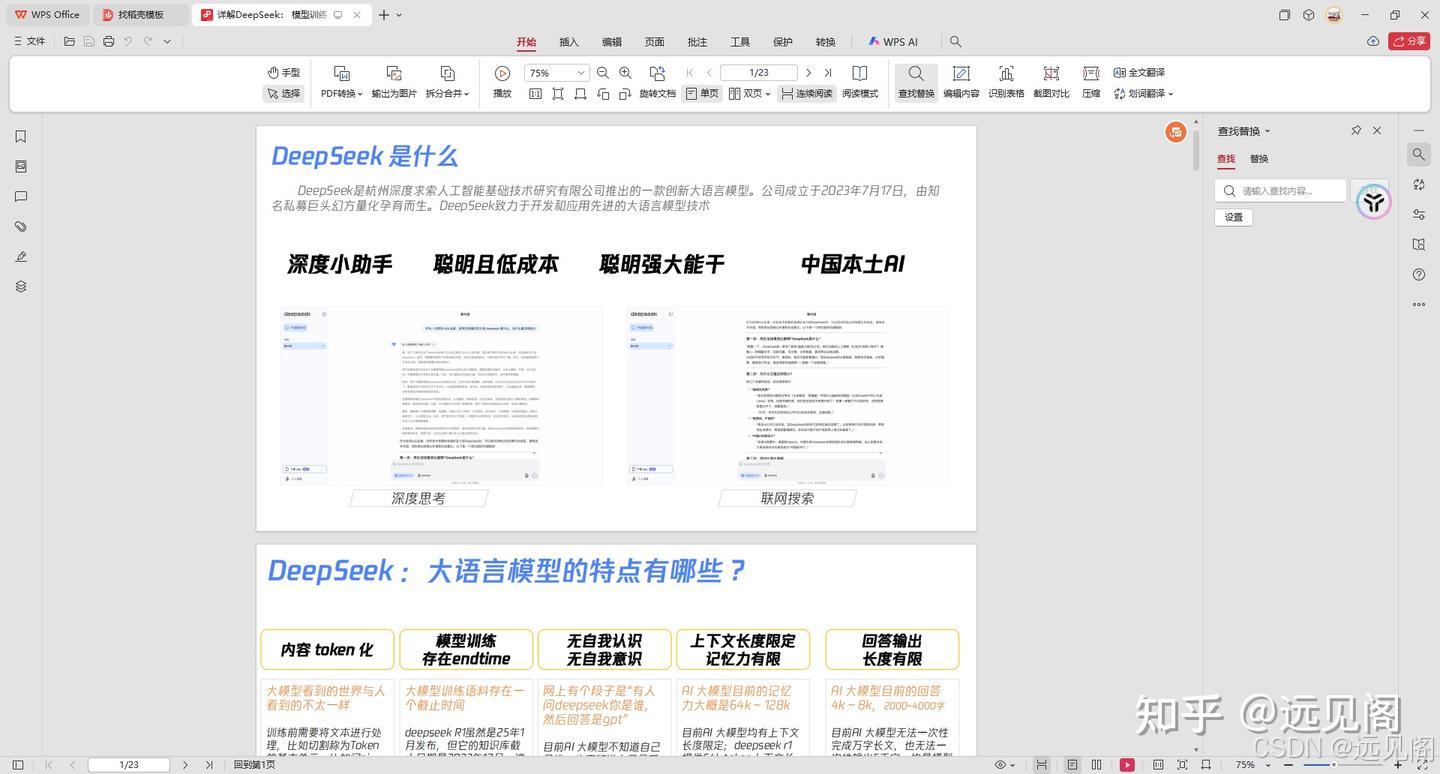Switch to the 批注 tab

[x=697, y=42]
